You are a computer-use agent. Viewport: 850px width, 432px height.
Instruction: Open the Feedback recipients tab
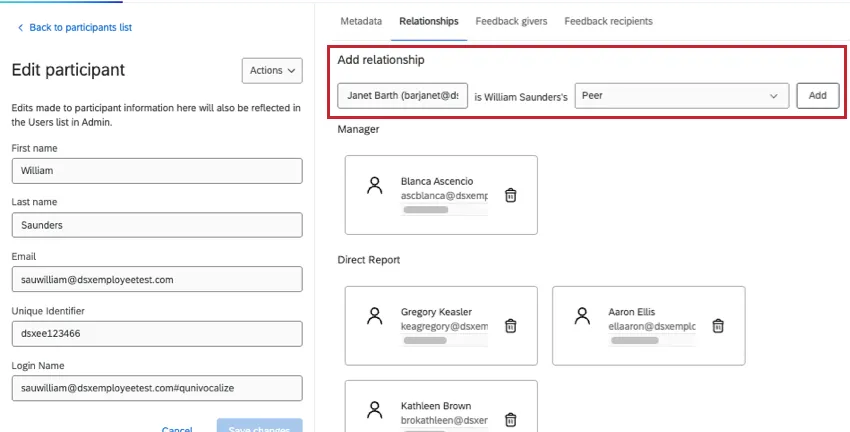(608, 21)
